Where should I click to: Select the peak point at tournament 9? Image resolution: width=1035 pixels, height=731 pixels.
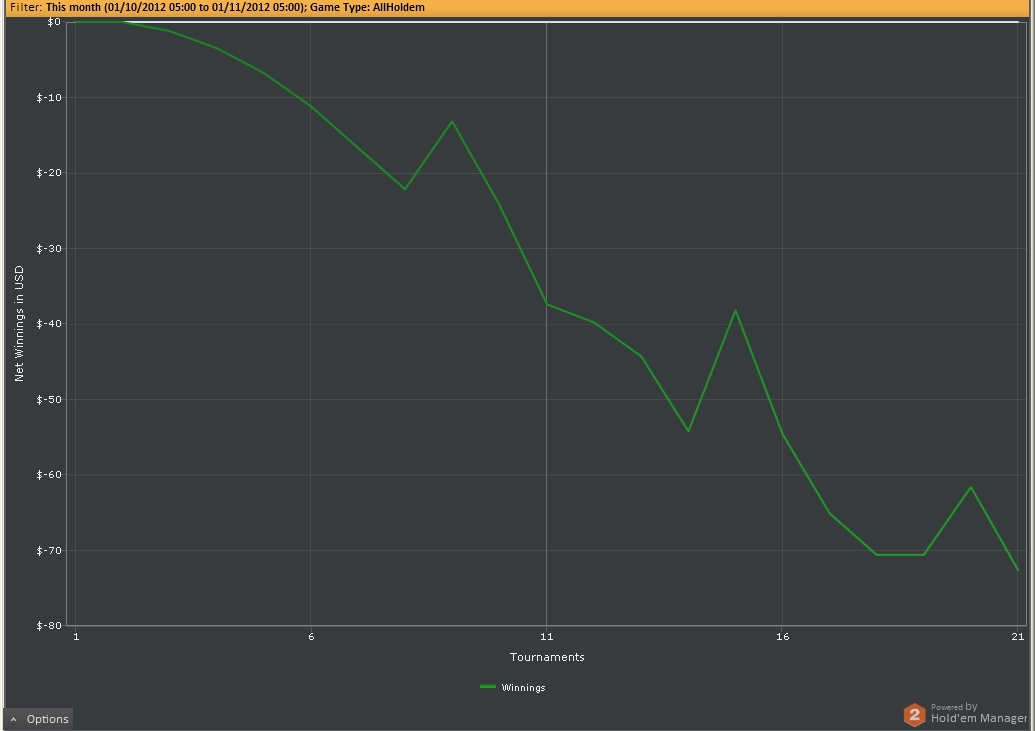pyautogui.click(x=452, y=122)
